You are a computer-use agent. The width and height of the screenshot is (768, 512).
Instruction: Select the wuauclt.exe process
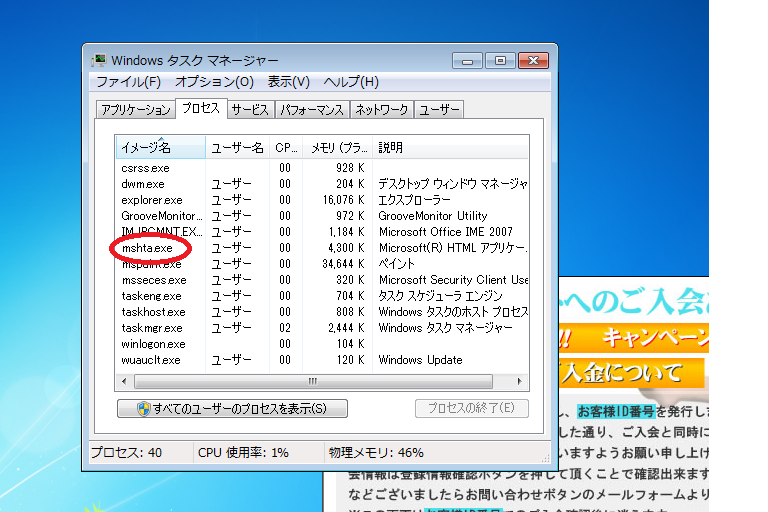[322, 360]
